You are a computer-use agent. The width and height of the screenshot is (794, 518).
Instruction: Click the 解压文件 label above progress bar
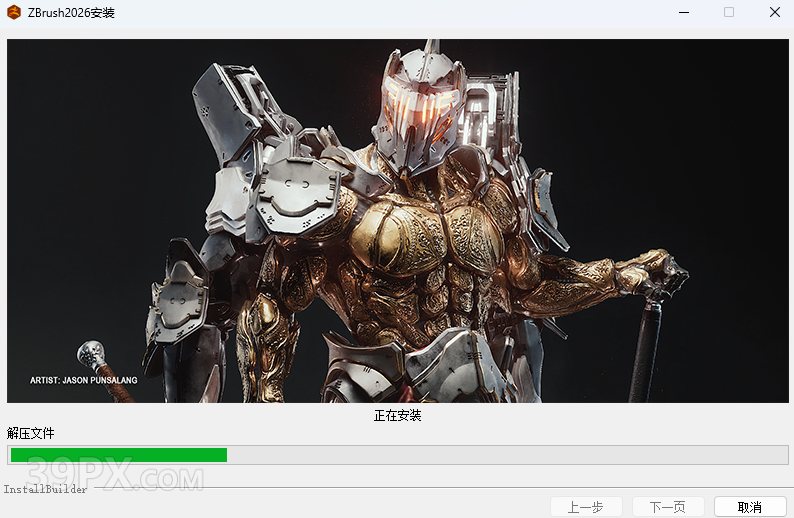pyautogui.click(x=31, y=433)
